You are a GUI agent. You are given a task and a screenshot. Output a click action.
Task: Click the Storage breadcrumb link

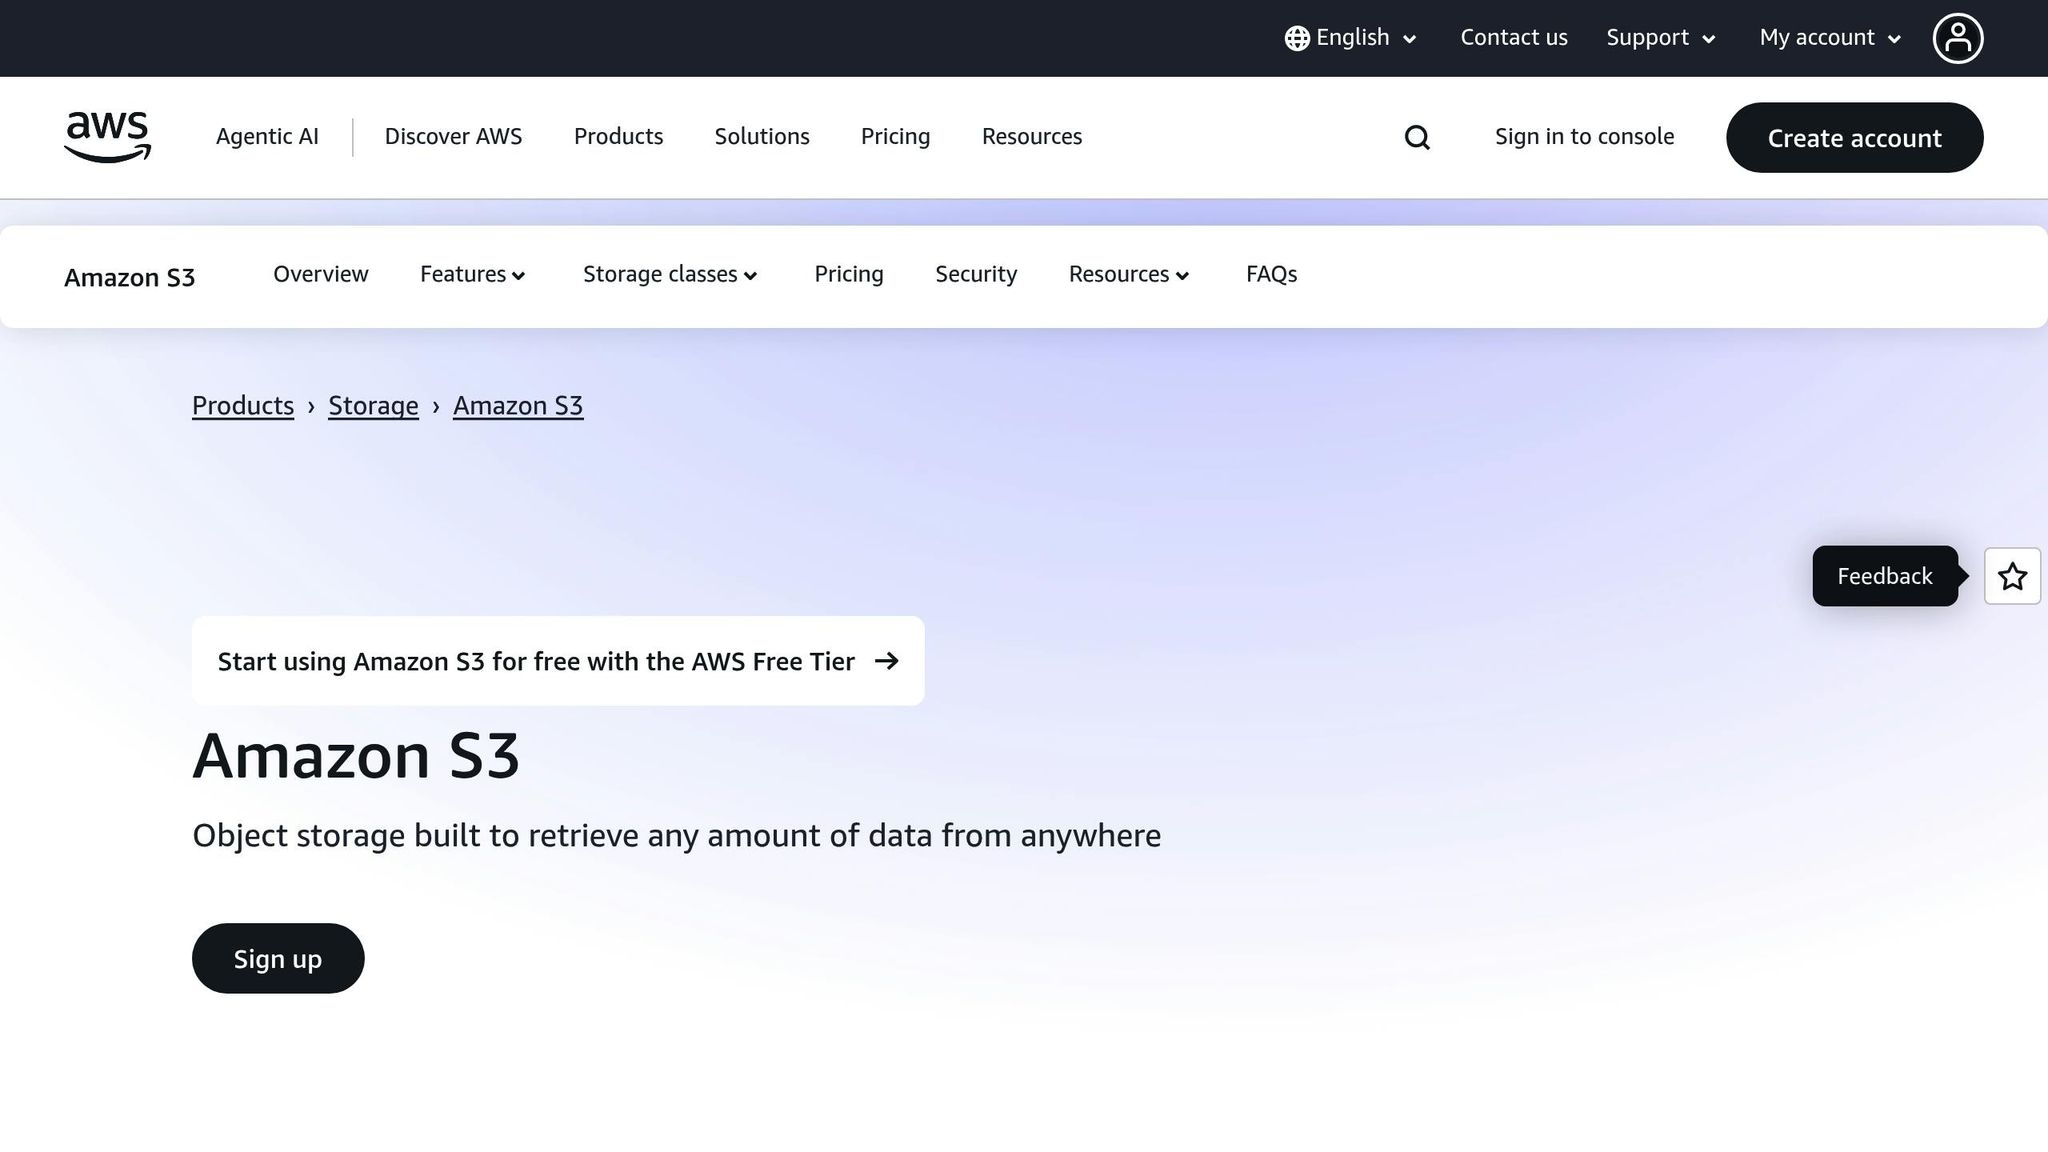point(373,406)
